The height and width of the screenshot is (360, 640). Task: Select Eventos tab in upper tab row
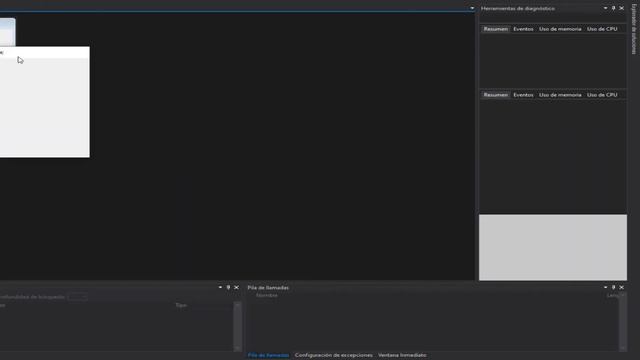(523, 29)
